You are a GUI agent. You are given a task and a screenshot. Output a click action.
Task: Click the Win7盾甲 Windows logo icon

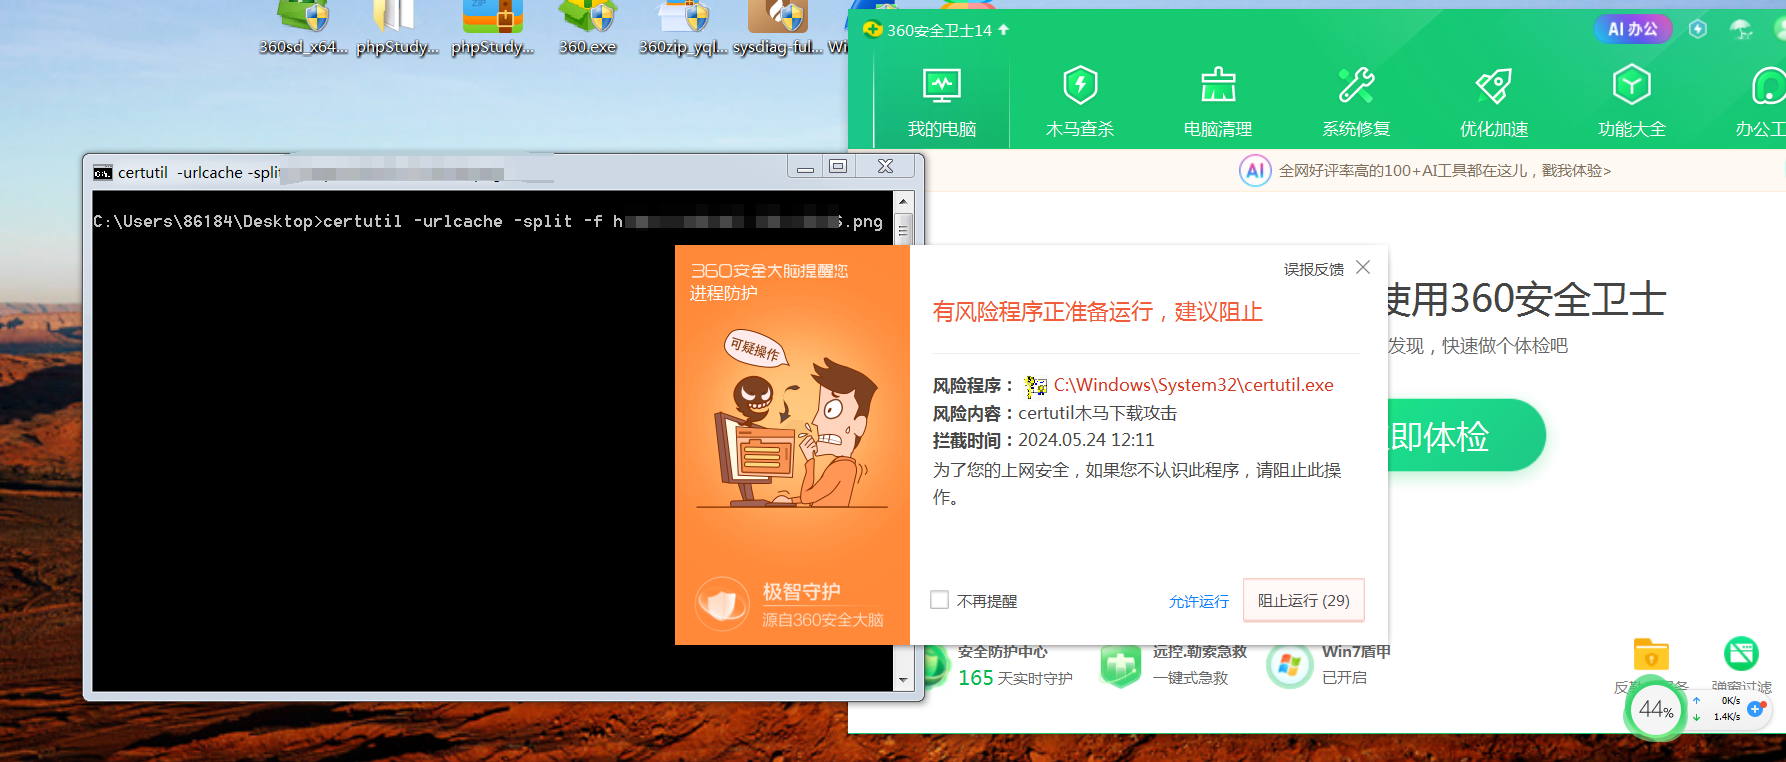coord(1289,666)
